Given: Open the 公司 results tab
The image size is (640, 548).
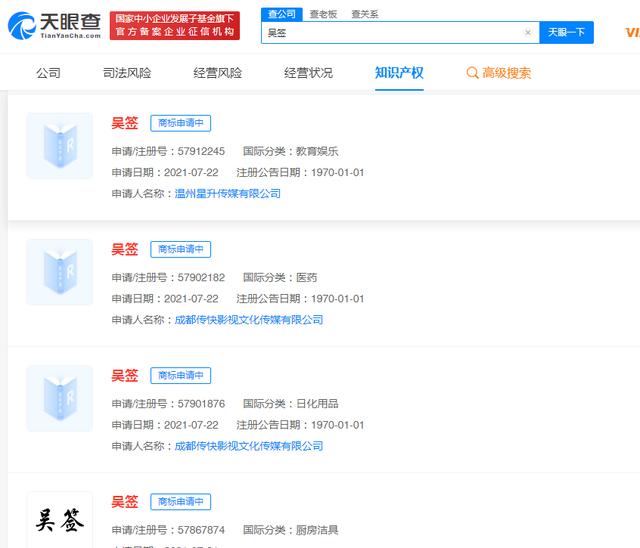Looking at the screenshot, I should [x=49, y=73].
